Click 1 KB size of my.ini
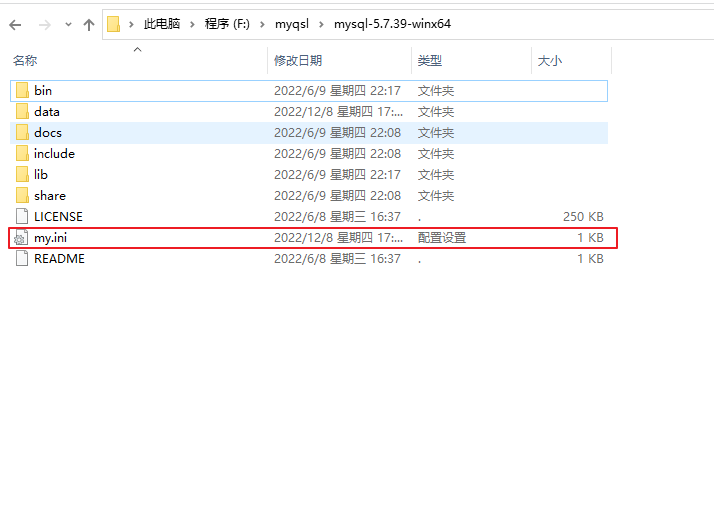 [x=591, y=238]
